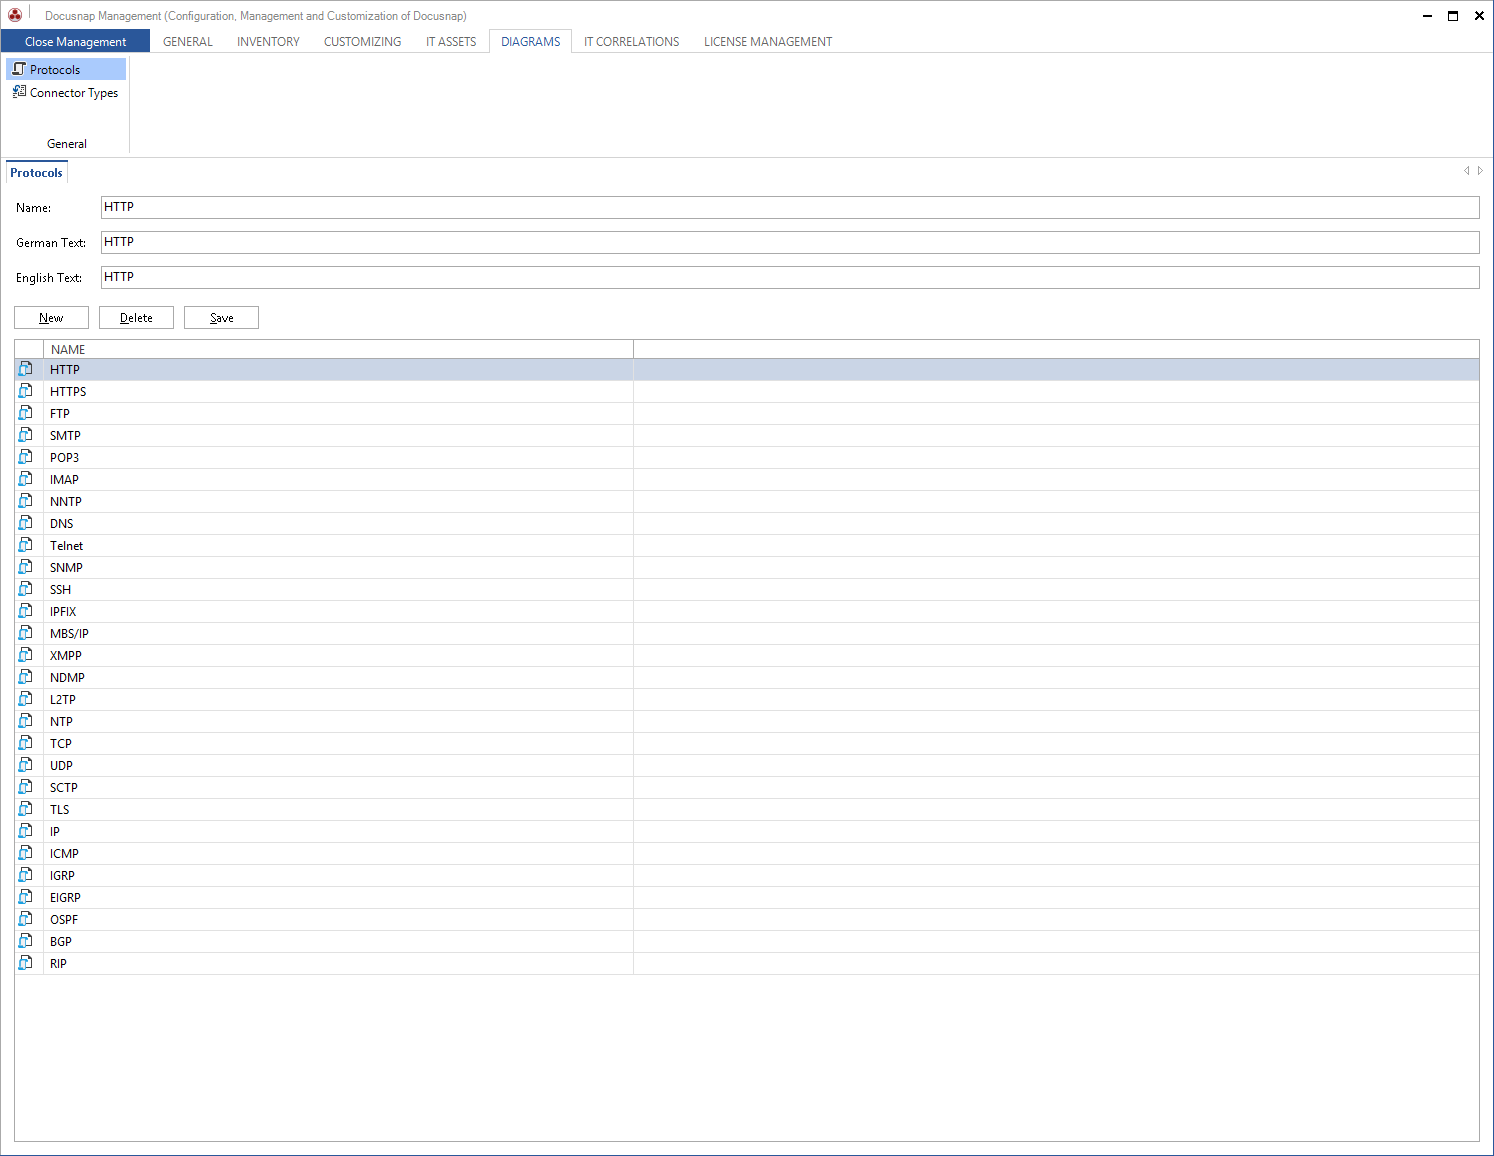The height and width of the screenshot is (1156, 1494).
Task: Save the protocol changes
Action: 221,317
